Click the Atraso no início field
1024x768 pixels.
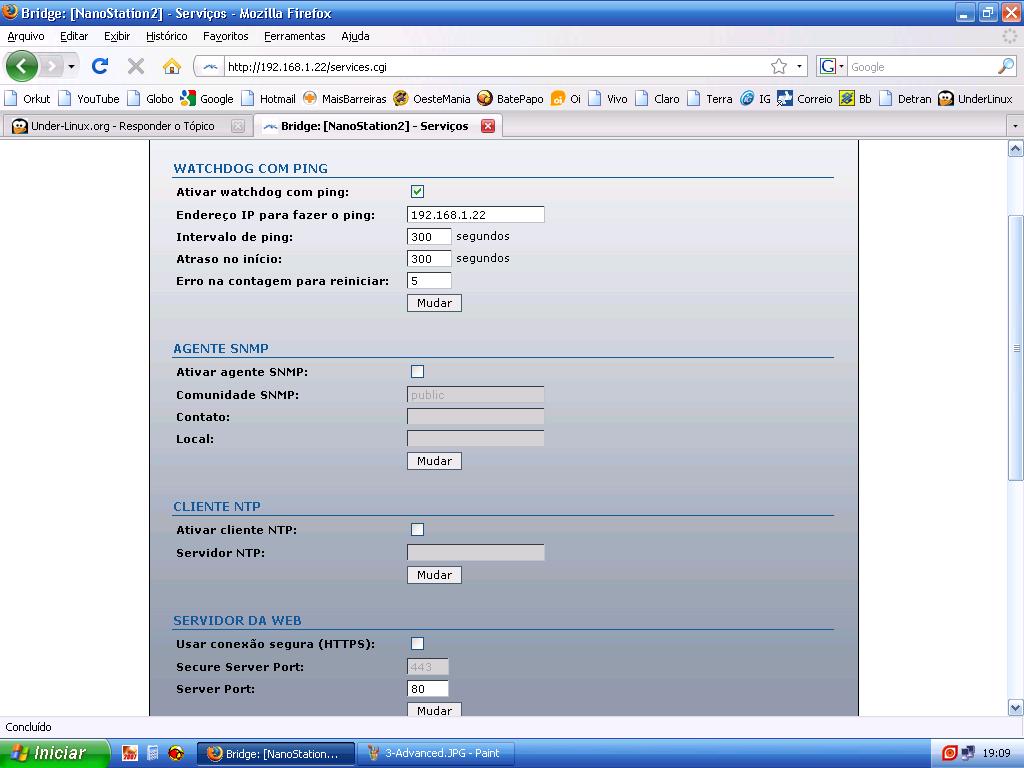point(429,259)
